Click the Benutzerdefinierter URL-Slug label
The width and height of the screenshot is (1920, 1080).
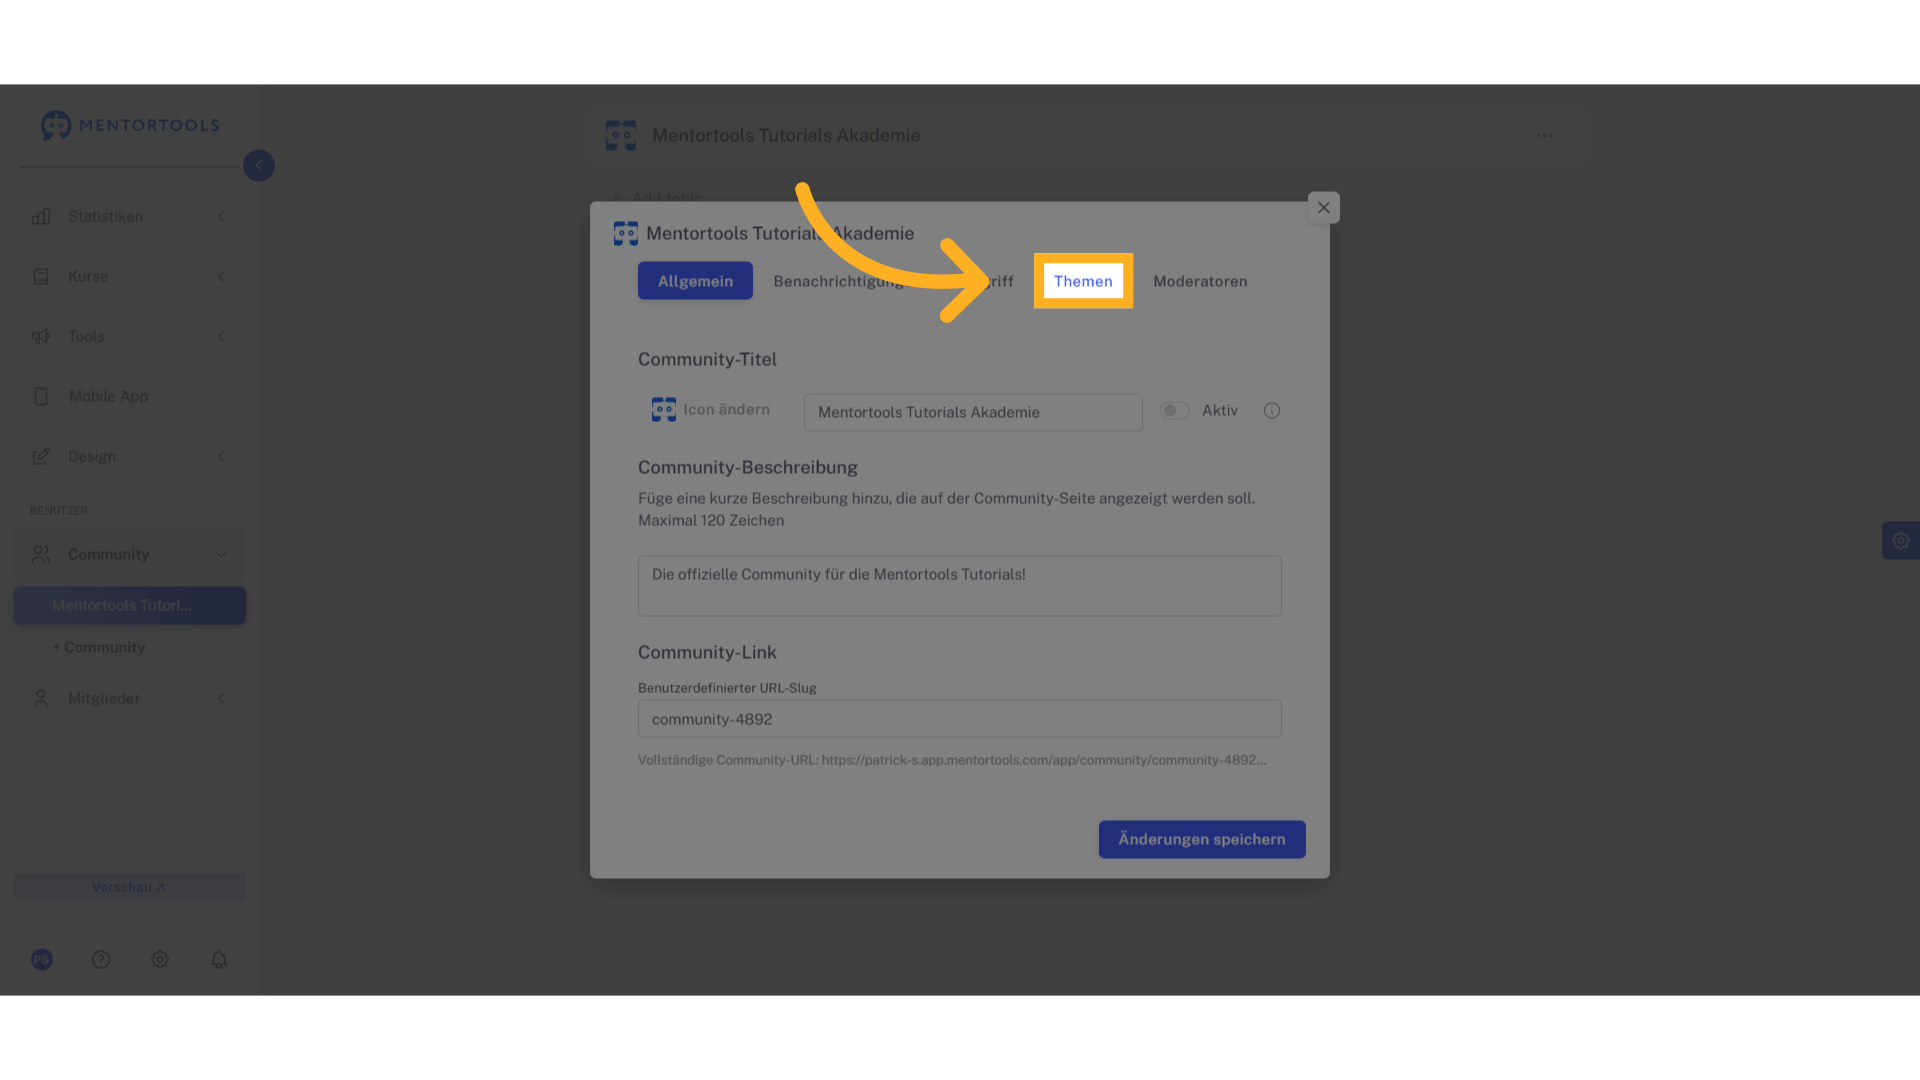(x=727, y=688)
